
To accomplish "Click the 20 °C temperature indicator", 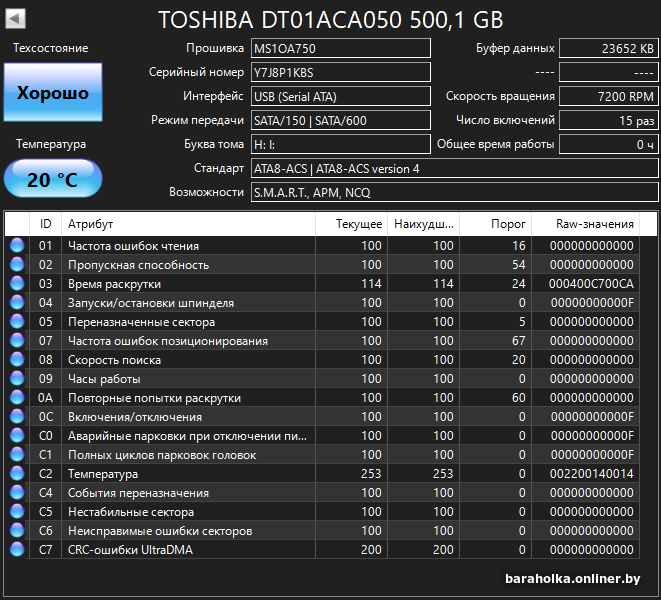I will 52,180.
